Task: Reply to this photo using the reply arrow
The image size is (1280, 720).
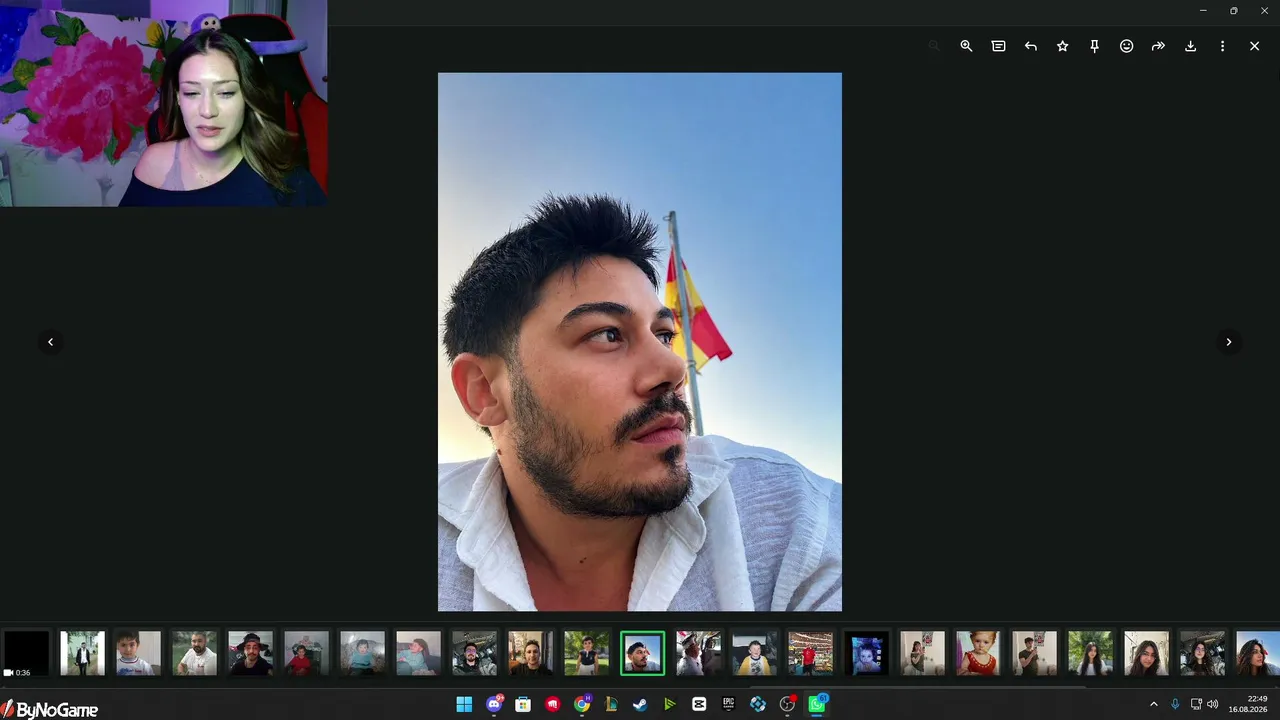Action: pyautogui.click(x=1030, y=46)
